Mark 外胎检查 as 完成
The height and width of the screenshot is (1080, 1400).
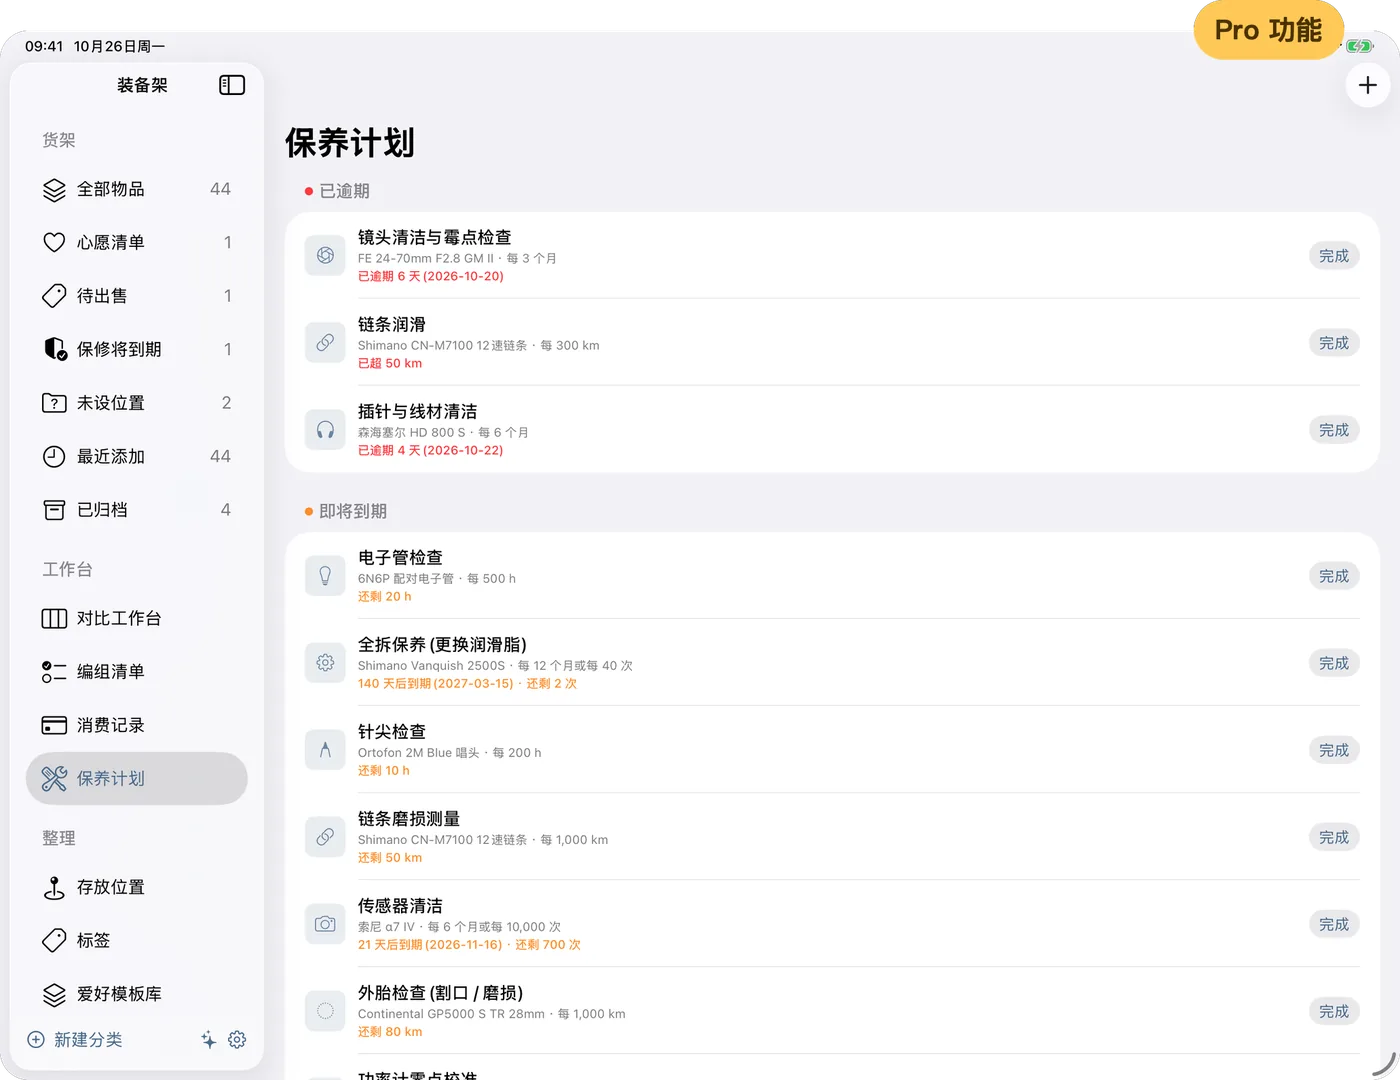coord(1334,1011)
